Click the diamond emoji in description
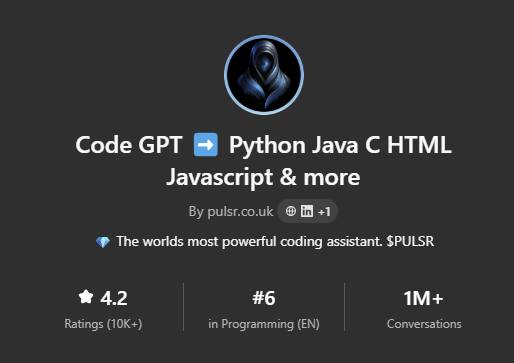Image resolution: width=514 pixels, height=363 pixels. coord(103,242)
